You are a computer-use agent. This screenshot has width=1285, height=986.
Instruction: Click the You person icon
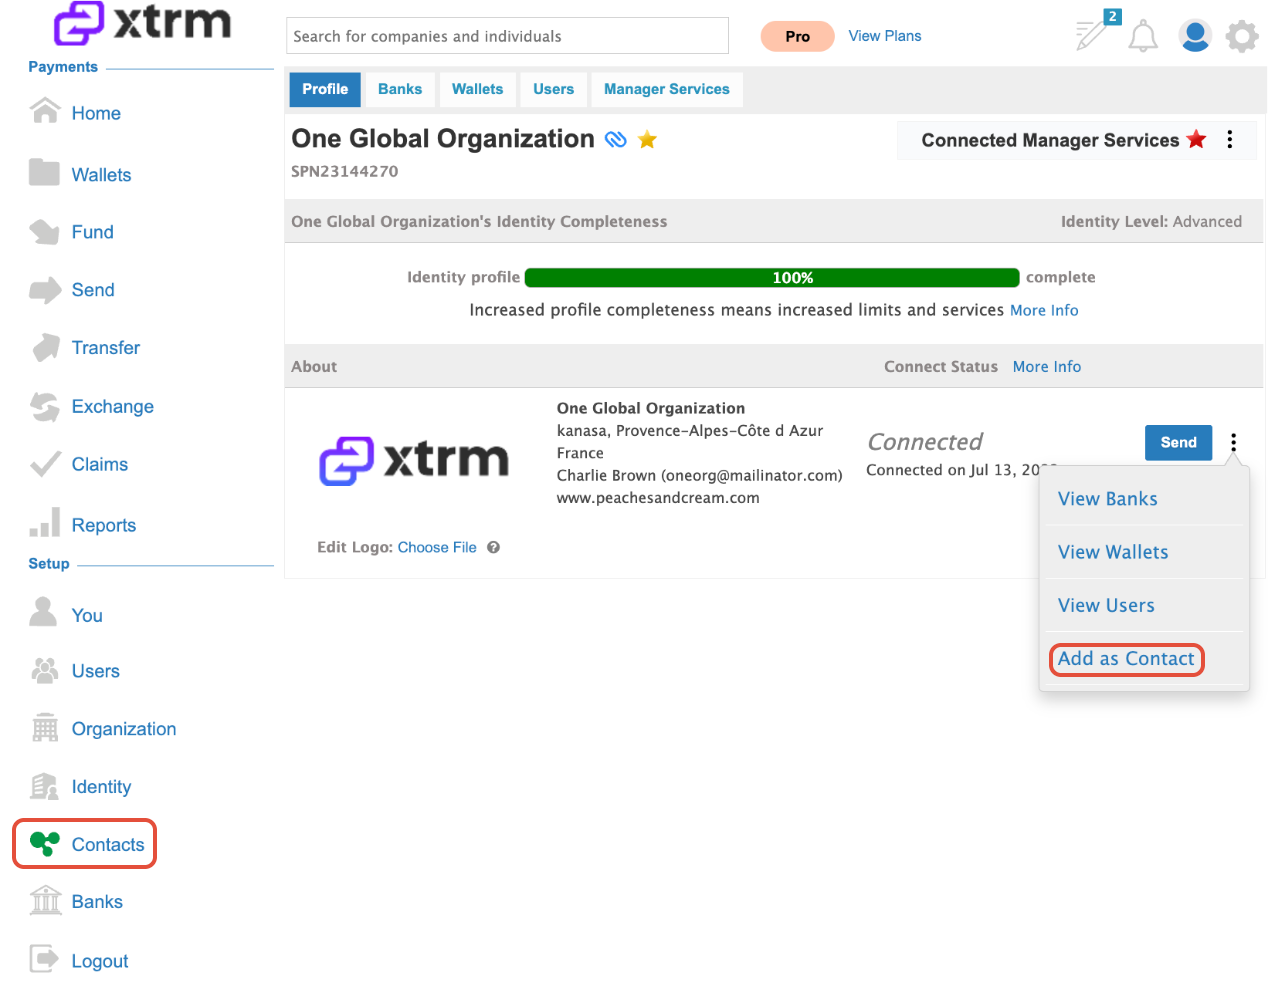click(44, 612)
